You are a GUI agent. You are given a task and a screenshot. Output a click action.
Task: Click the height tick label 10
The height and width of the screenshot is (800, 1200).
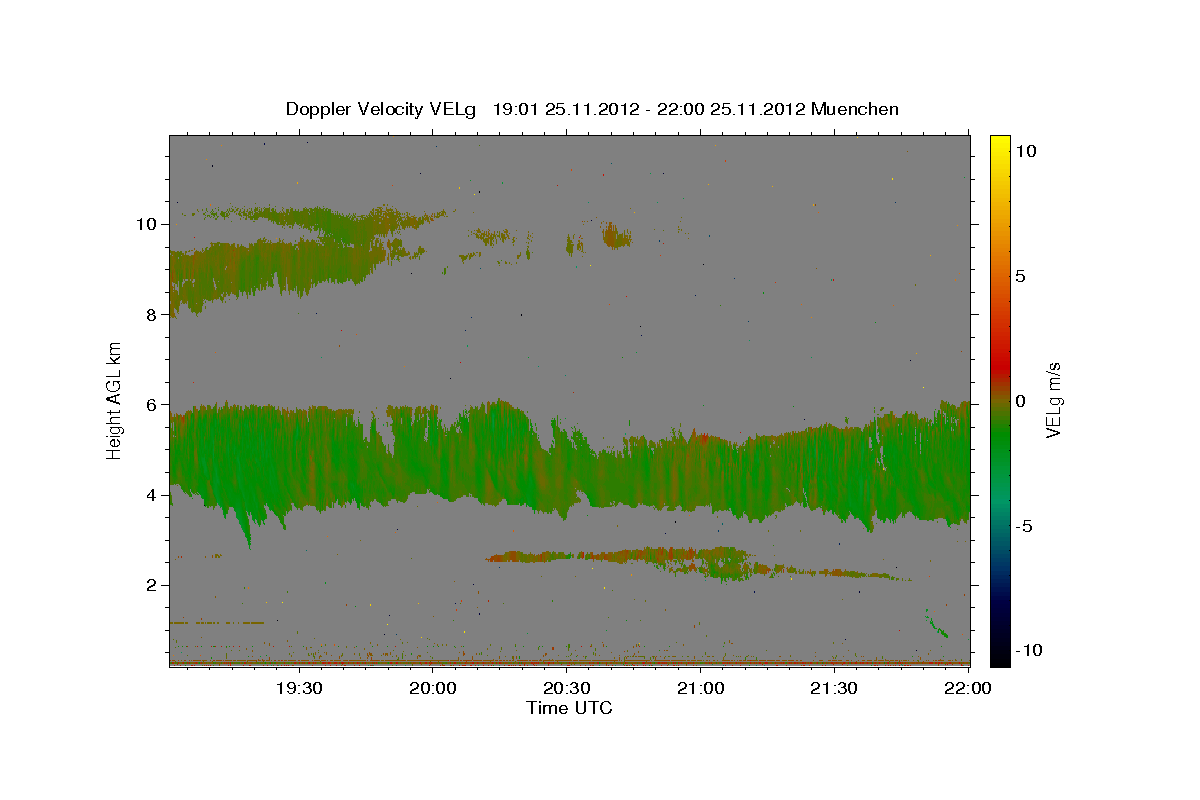[x=148, y=224]
